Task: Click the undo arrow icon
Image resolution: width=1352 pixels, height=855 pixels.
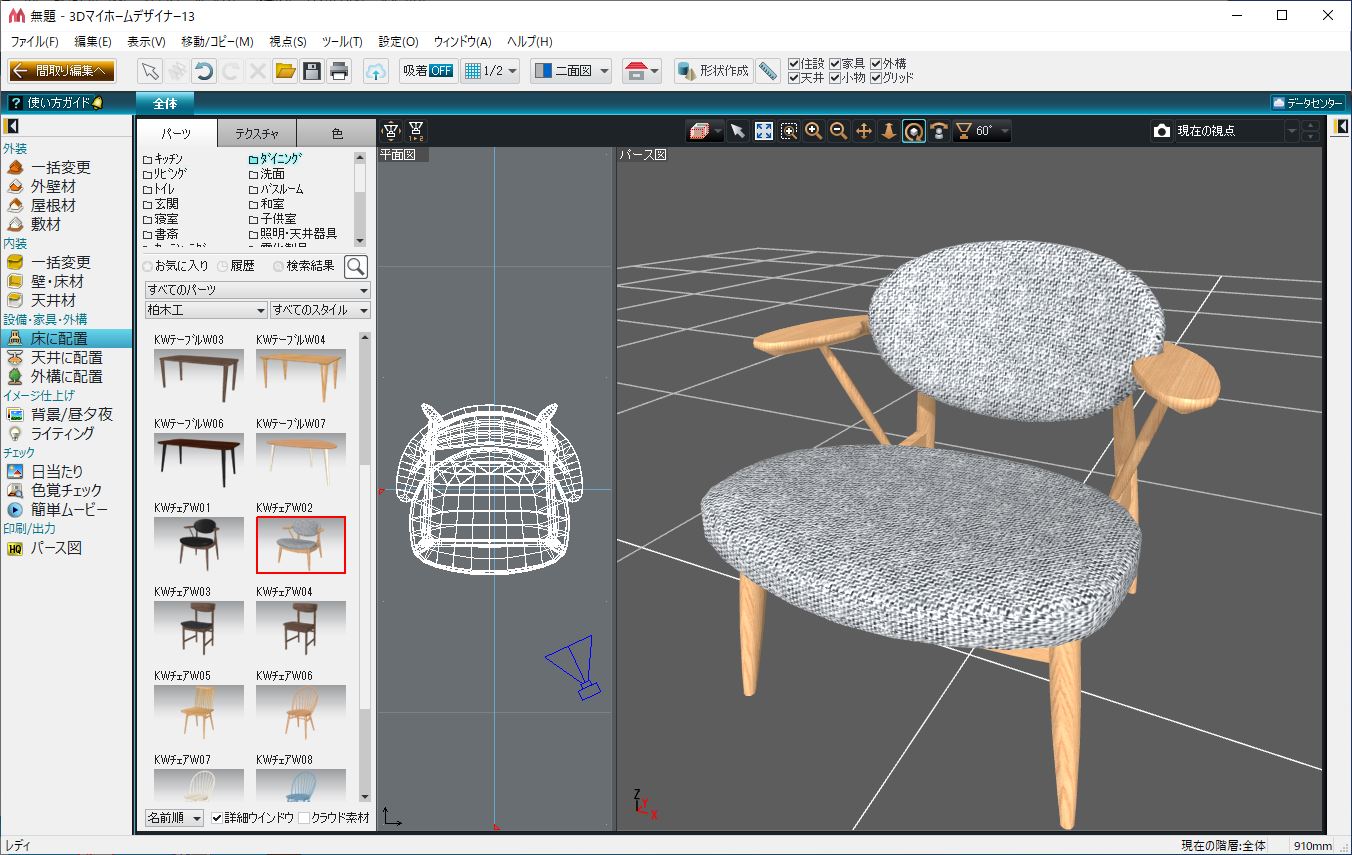Action: pyautogui.click(x=204, y=71)
